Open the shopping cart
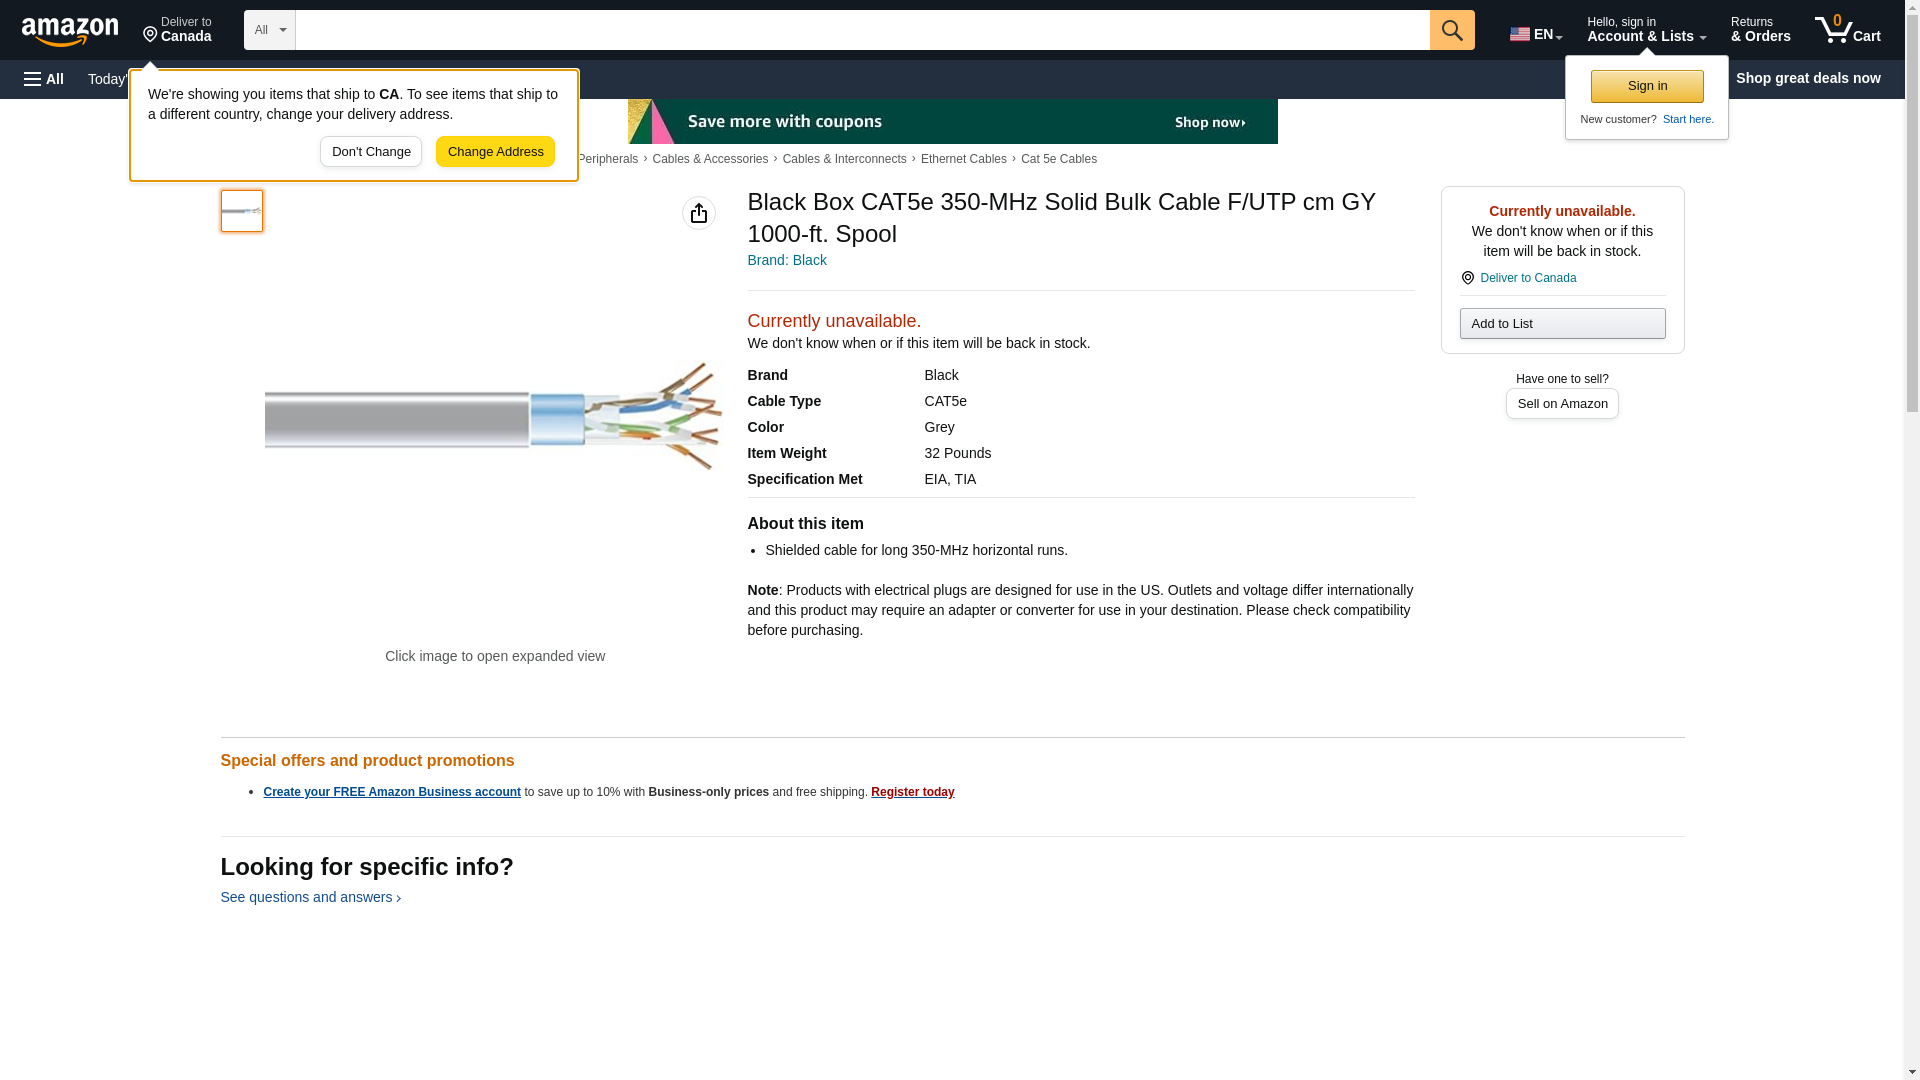 [x=1848, y=30]
